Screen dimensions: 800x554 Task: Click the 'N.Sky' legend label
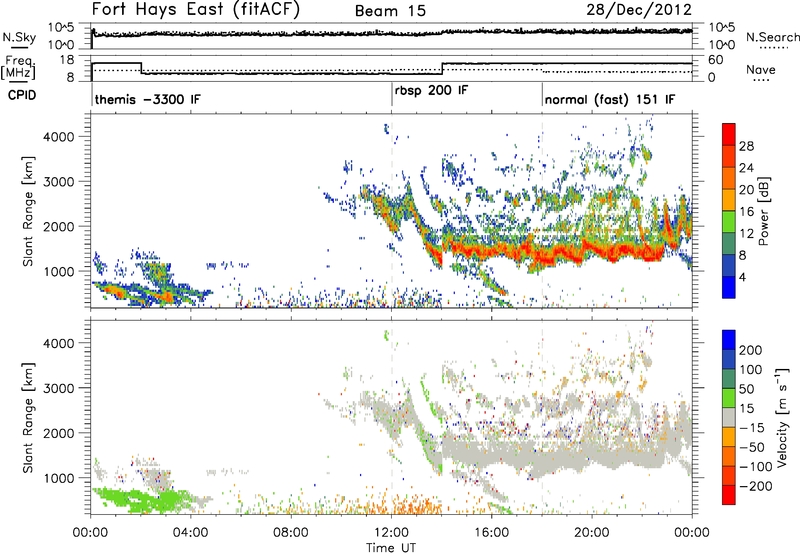click(x=19, y=37)
